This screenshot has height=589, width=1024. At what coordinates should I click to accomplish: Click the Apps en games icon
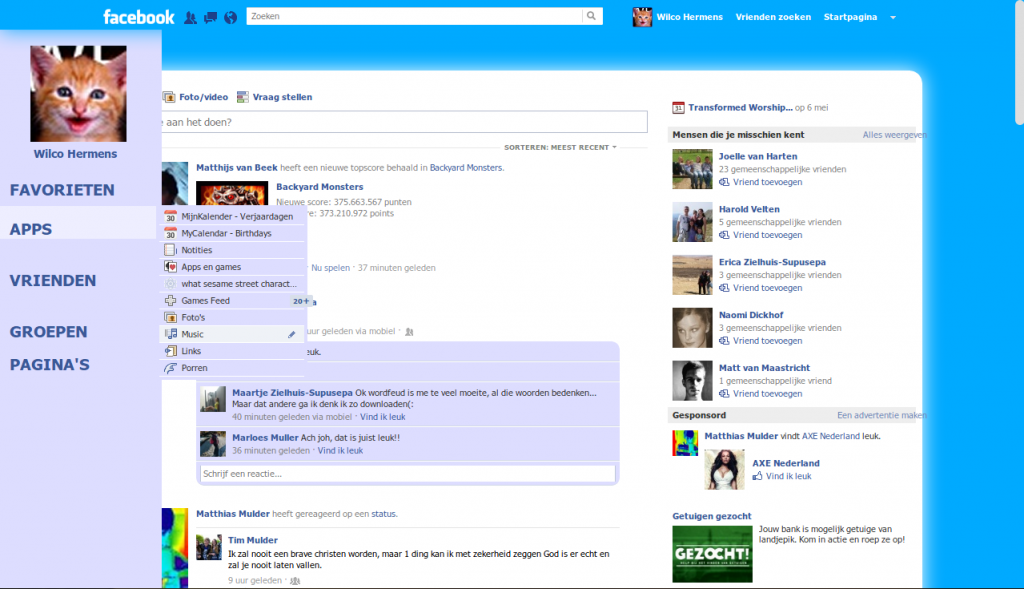(170, 266)
